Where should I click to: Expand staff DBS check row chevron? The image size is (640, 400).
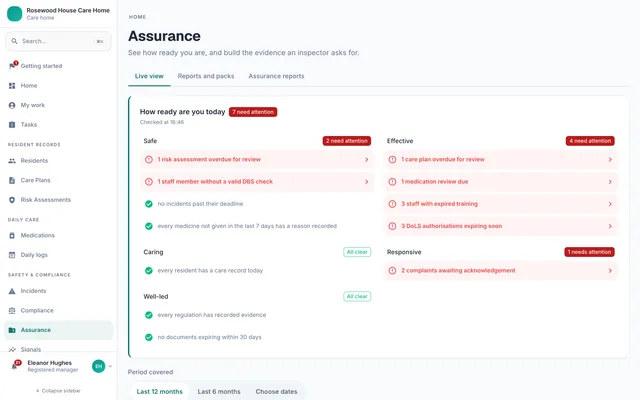(367, 182)
